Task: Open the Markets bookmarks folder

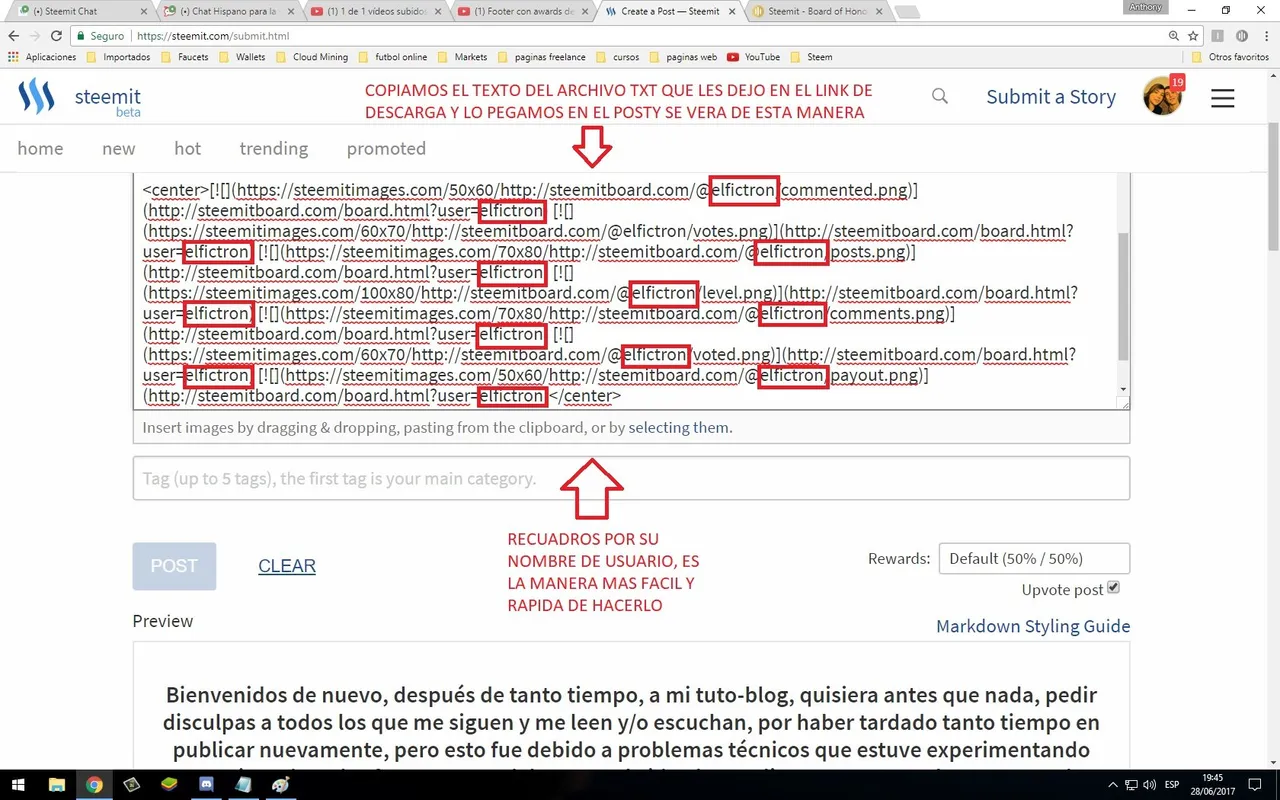Action: tap(463, 57)
